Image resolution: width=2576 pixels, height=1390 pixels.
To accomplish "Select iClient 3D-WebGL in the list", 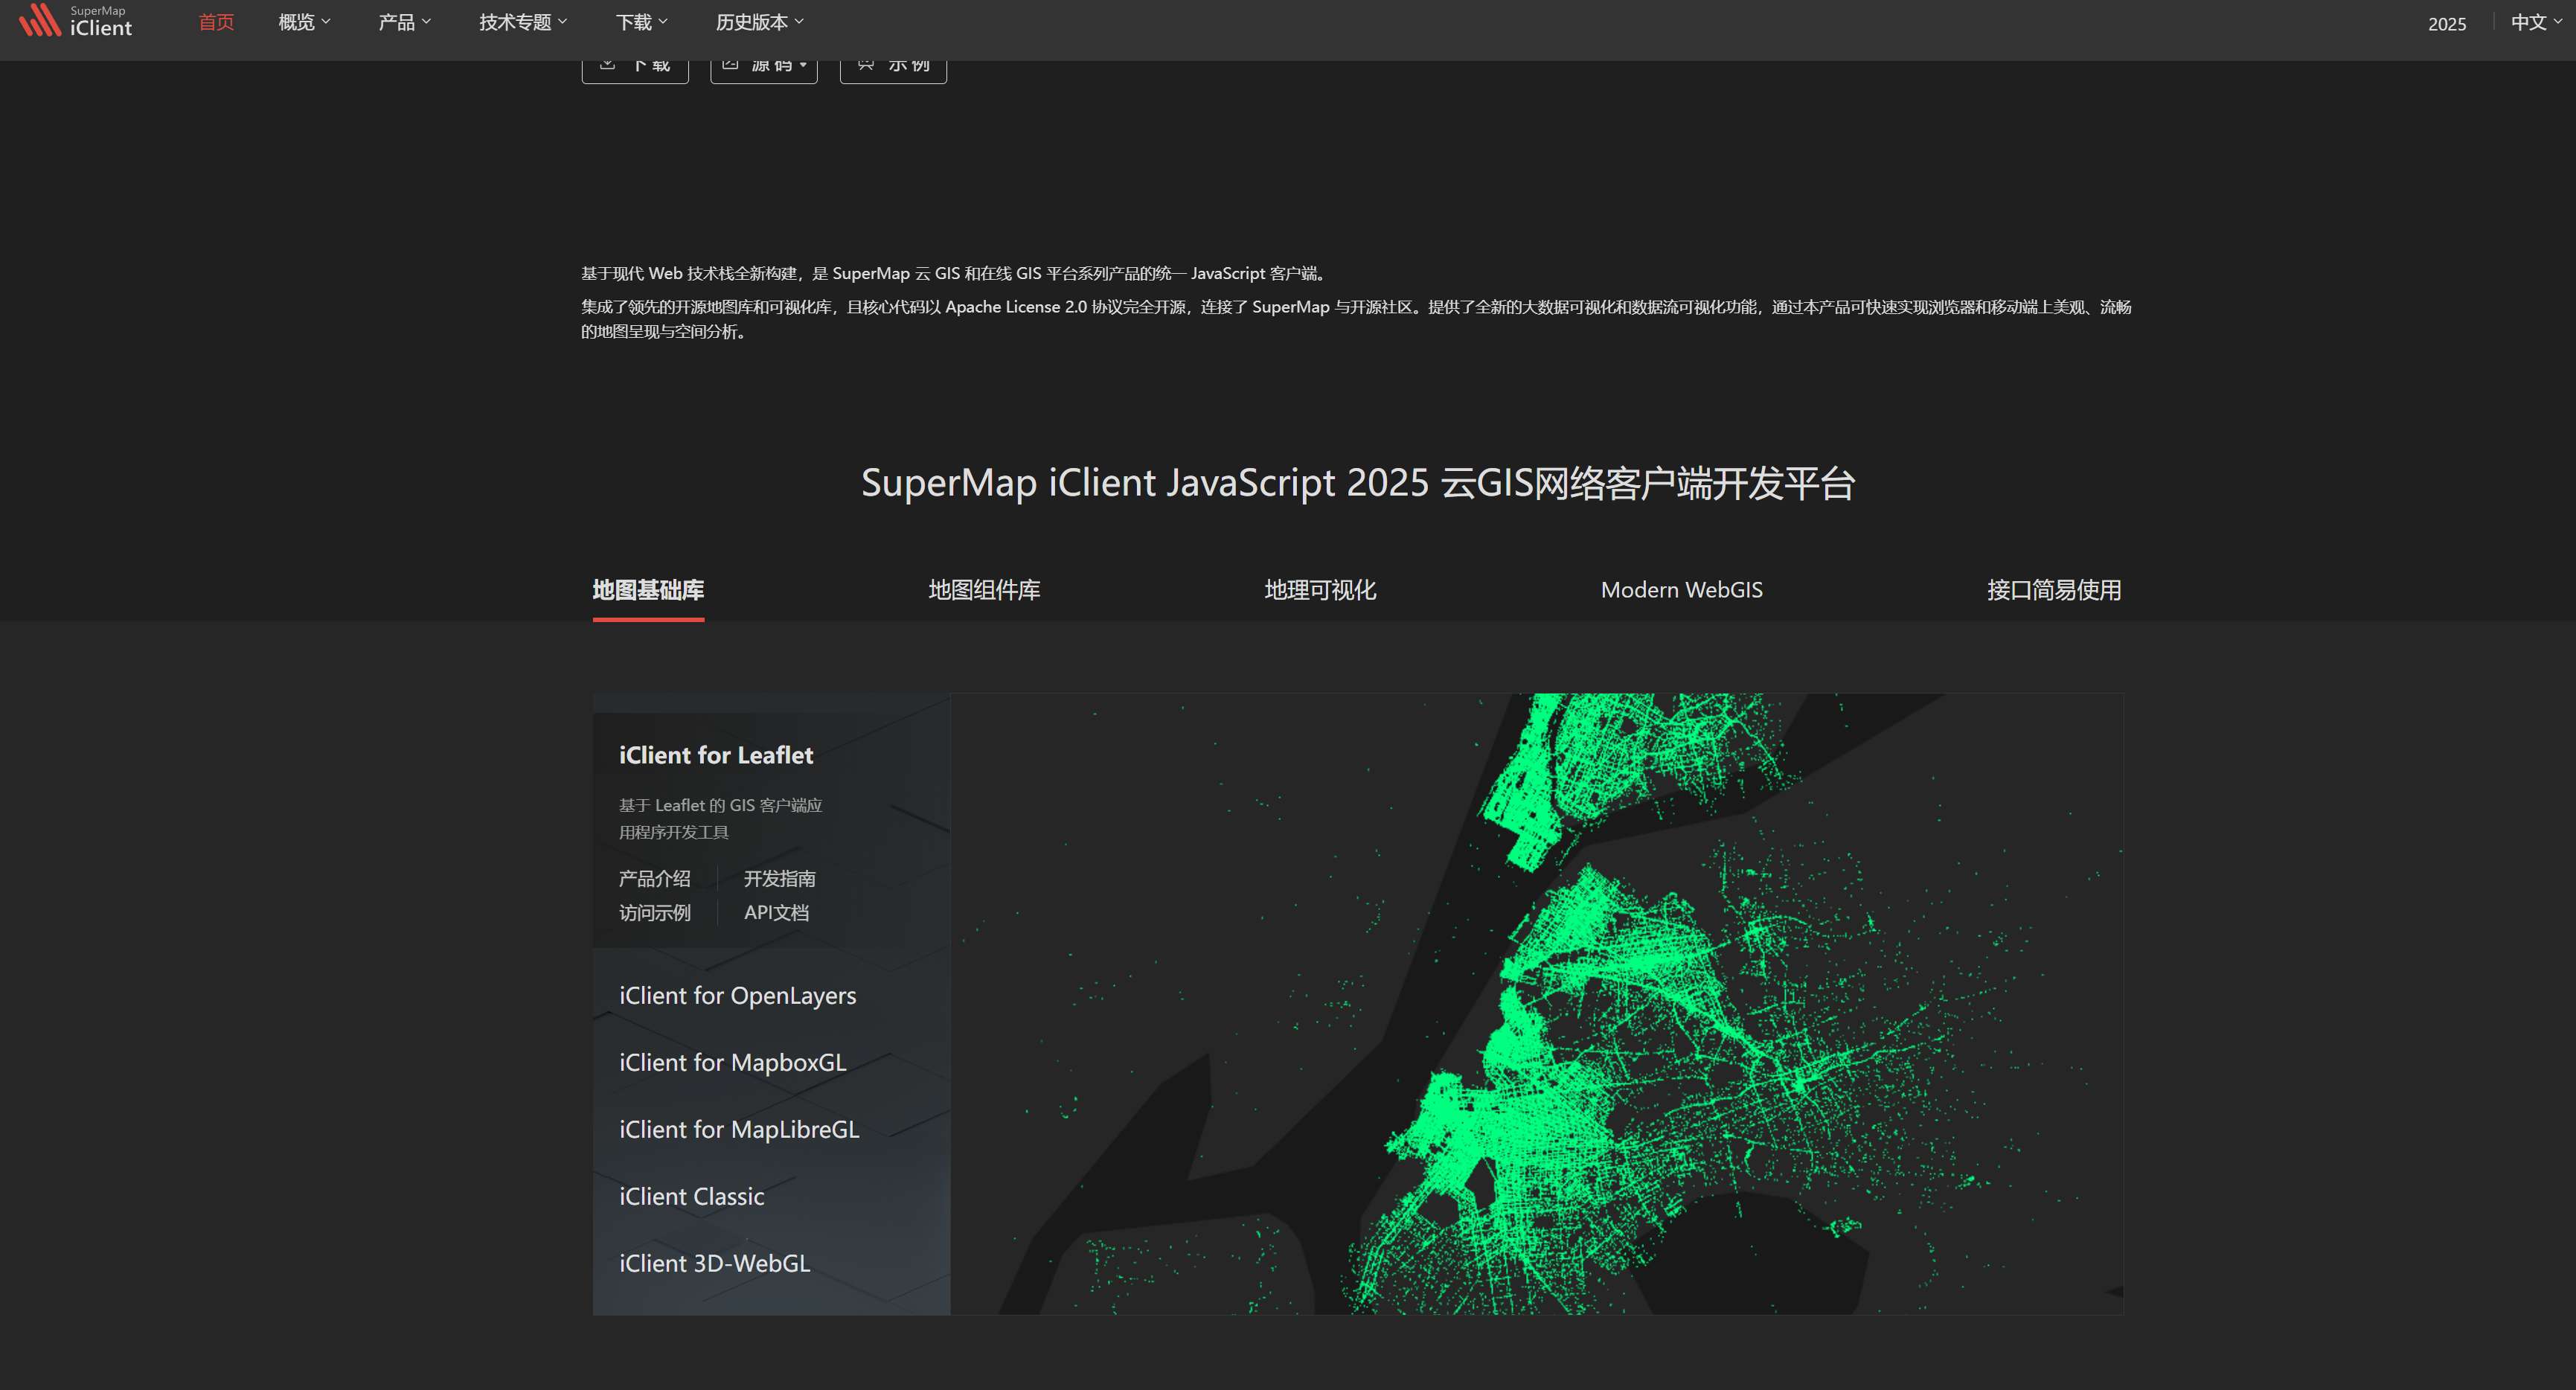I will click(714, 1263).
